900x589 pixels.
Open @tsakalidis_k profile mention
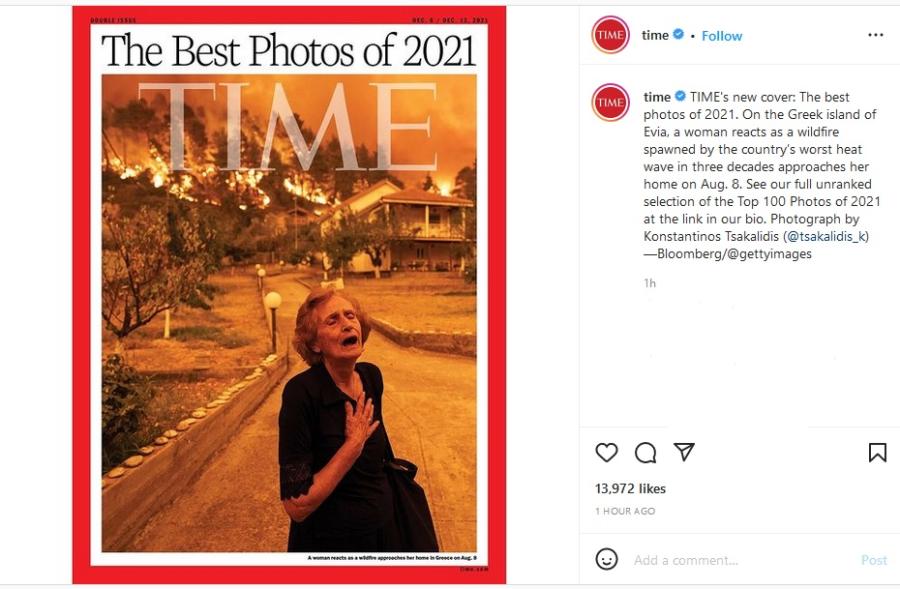click(827, 236)
